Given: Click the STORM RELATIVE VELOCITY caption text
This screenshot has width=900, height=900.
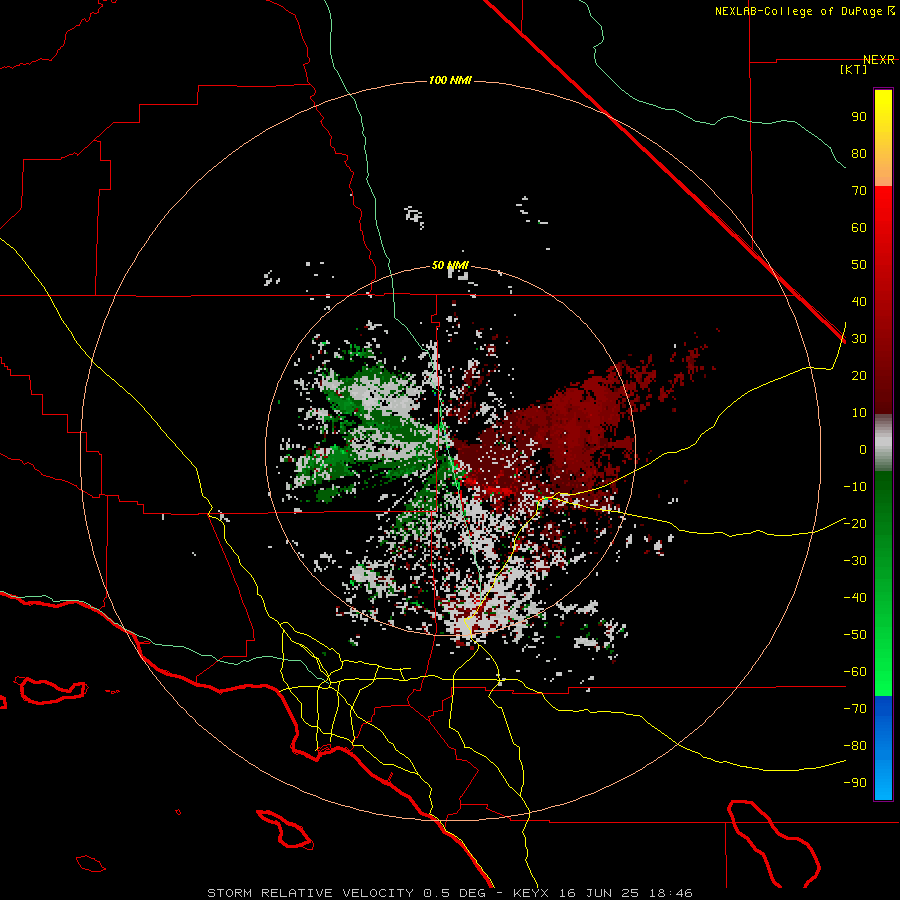Looking at the screenshot, I should coord(310,893).
